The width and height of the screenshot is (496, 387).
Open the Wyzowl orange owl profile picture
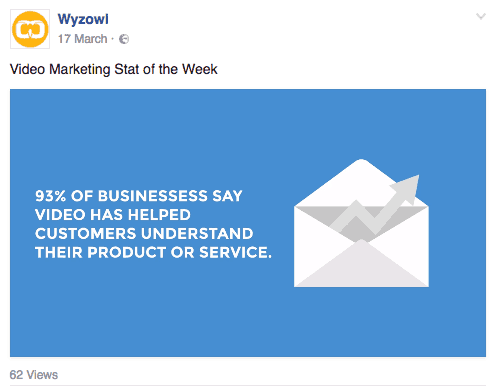tap(30, 29)
